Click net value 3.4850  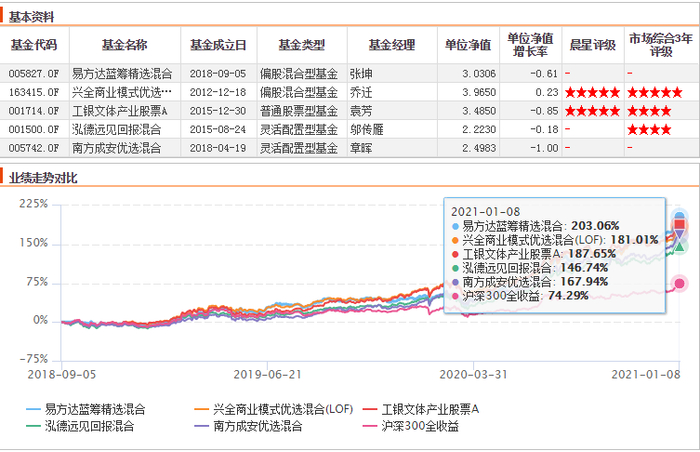(x=479, y=111)
